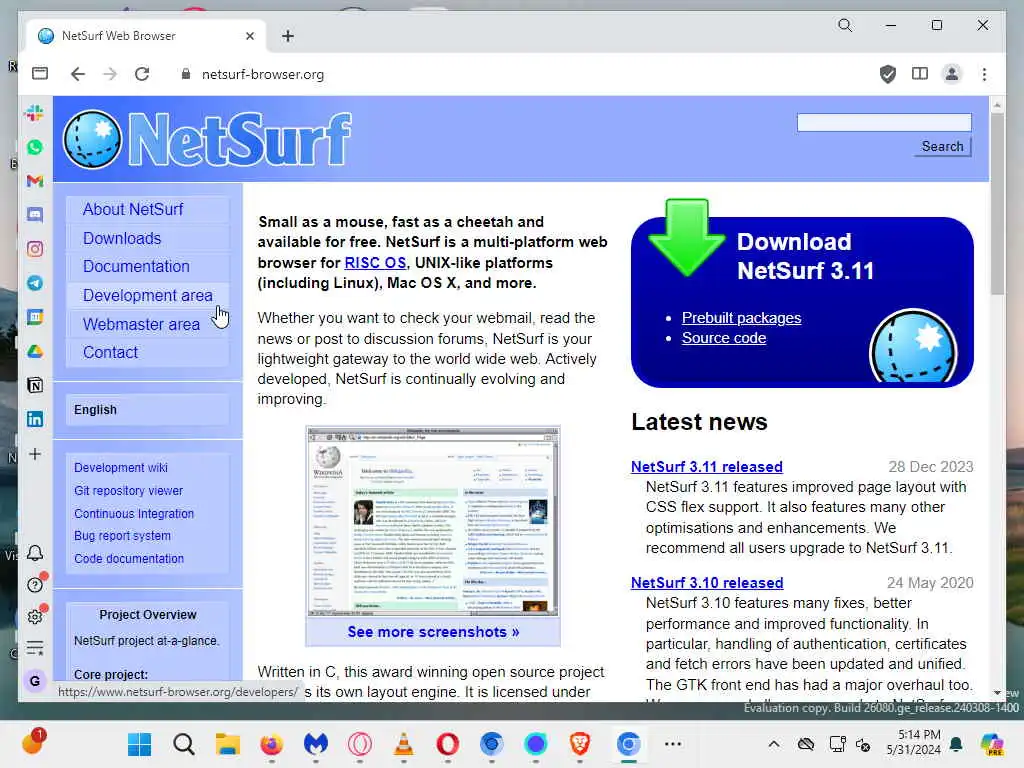Open NetSurf 3.10 released news link

pyautogui.click(x=707, y=583)
